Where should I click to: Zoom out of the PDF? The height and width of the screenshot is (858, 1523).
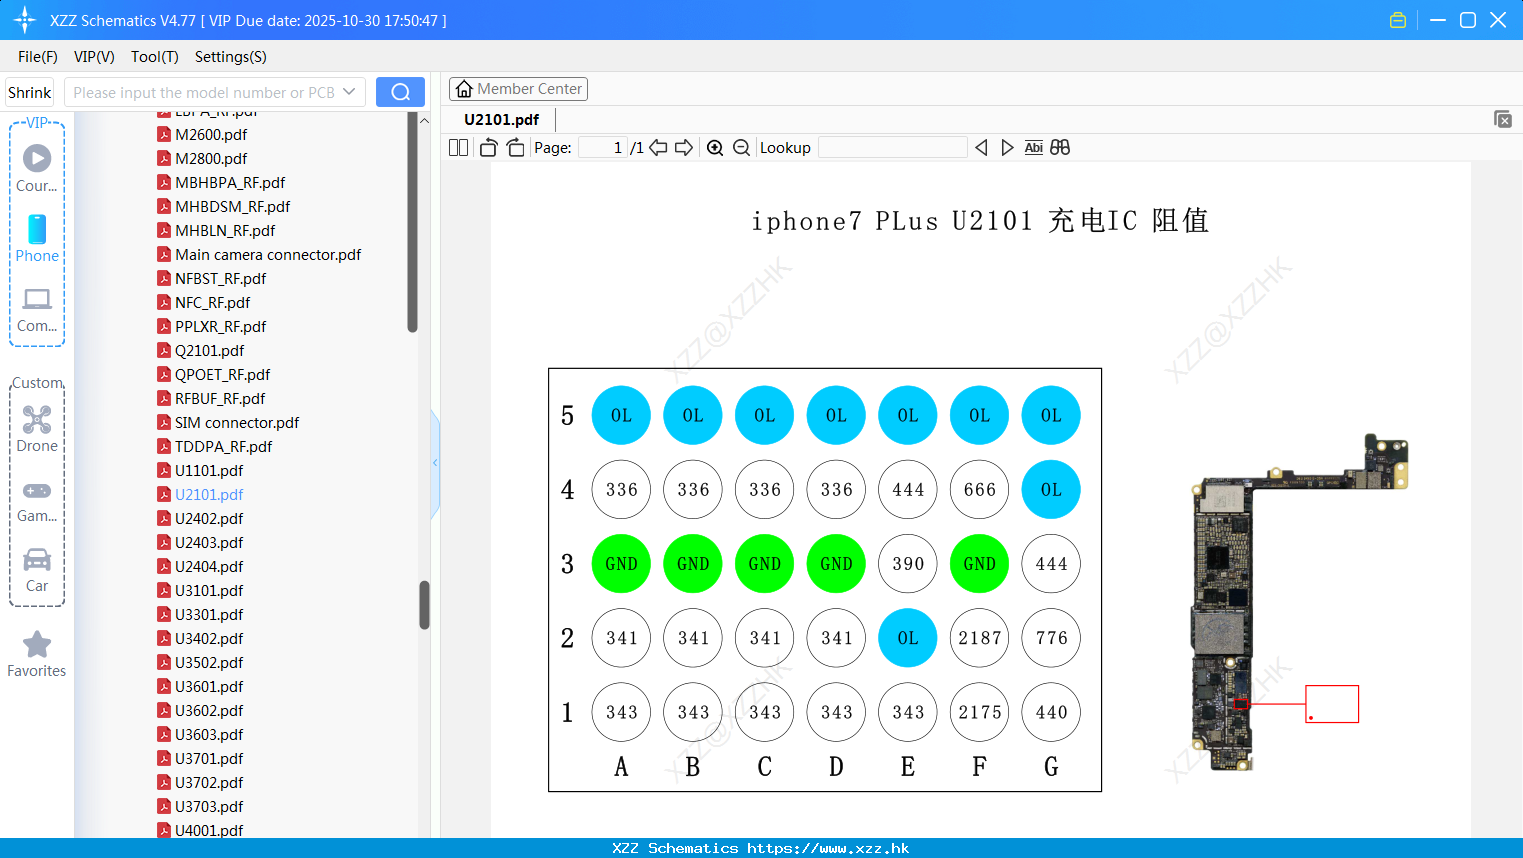741,147
